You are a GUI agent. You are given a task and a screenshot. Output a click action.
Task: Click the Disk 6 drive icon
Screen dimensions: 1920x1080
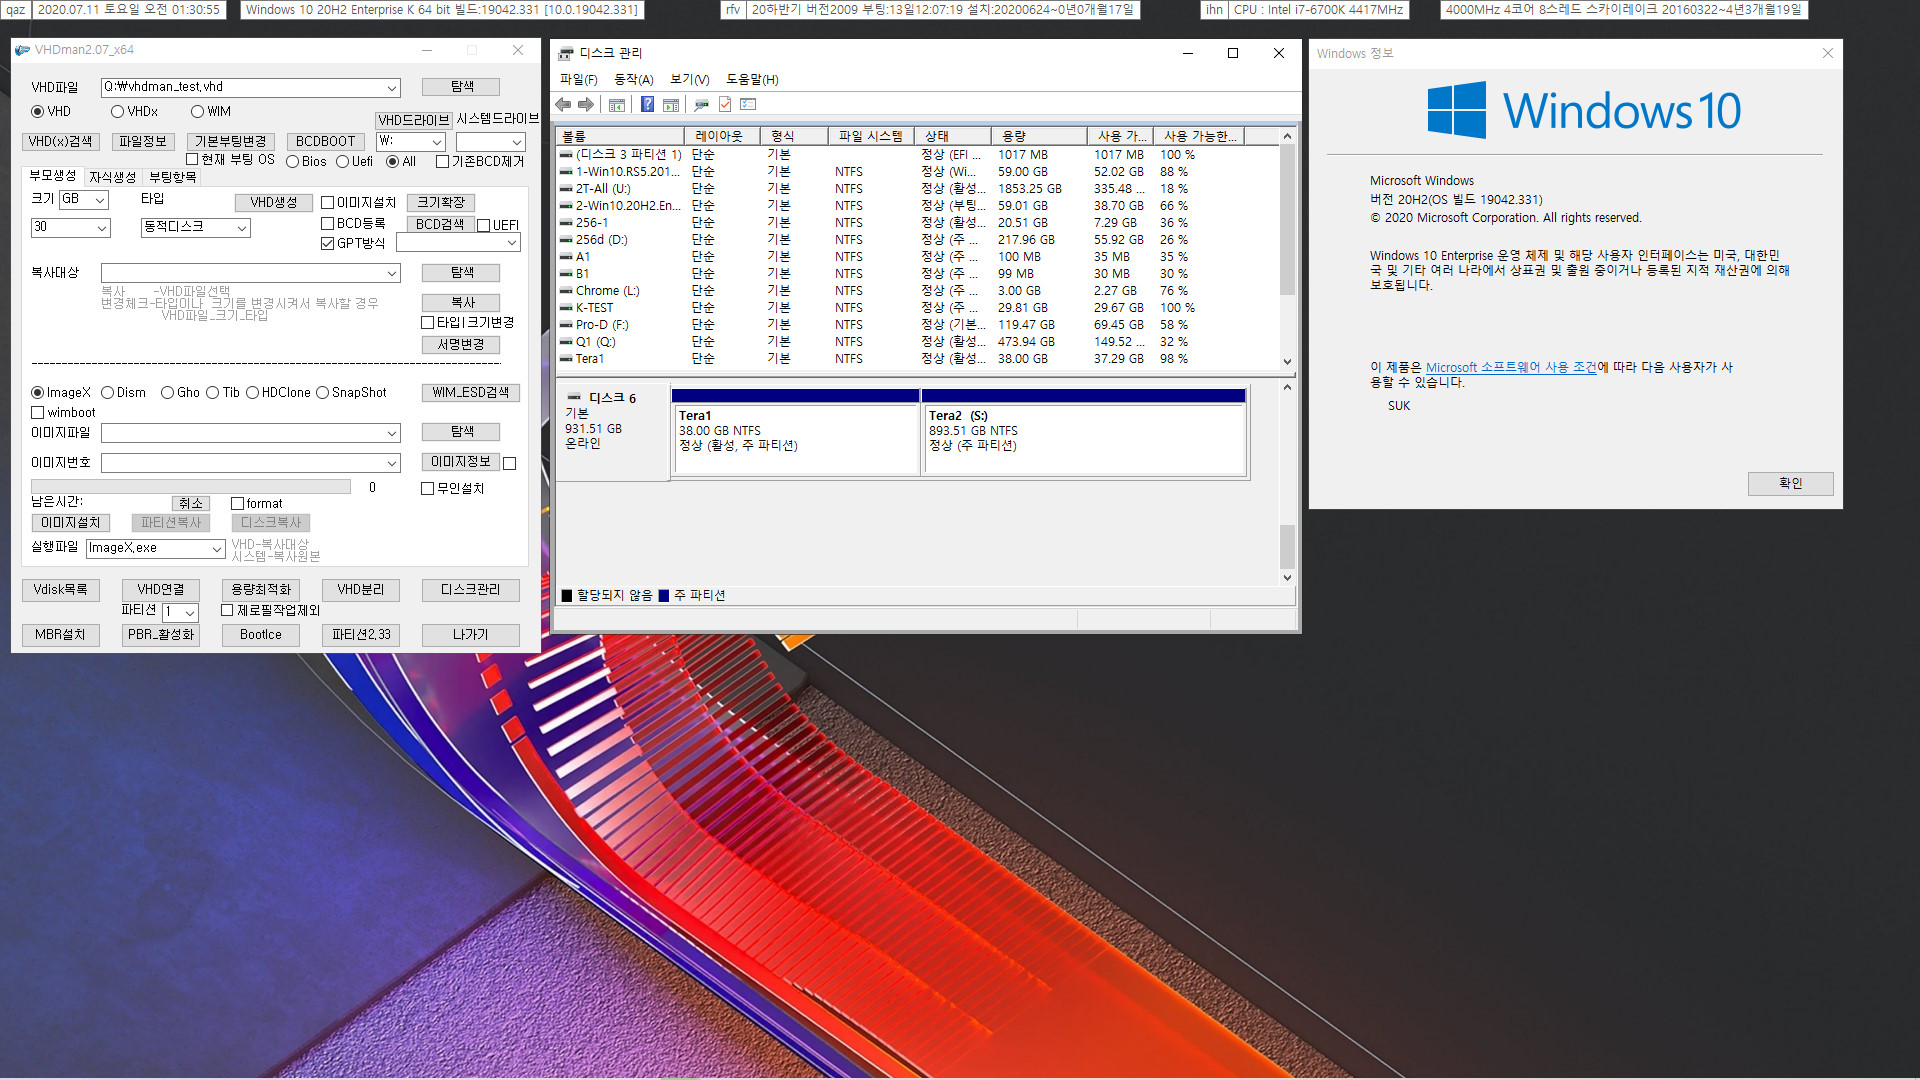coord(574,397)
